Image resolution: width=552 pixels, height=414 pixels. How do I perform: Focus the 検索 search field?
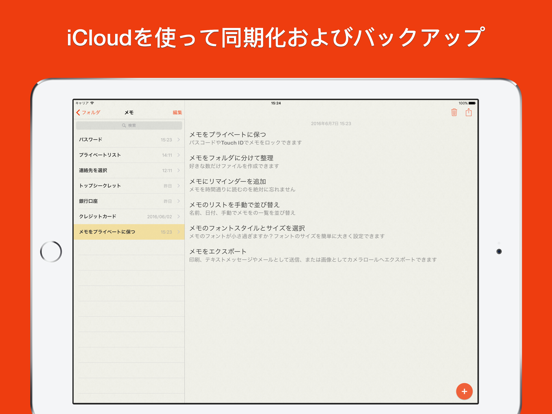[129, 125]
